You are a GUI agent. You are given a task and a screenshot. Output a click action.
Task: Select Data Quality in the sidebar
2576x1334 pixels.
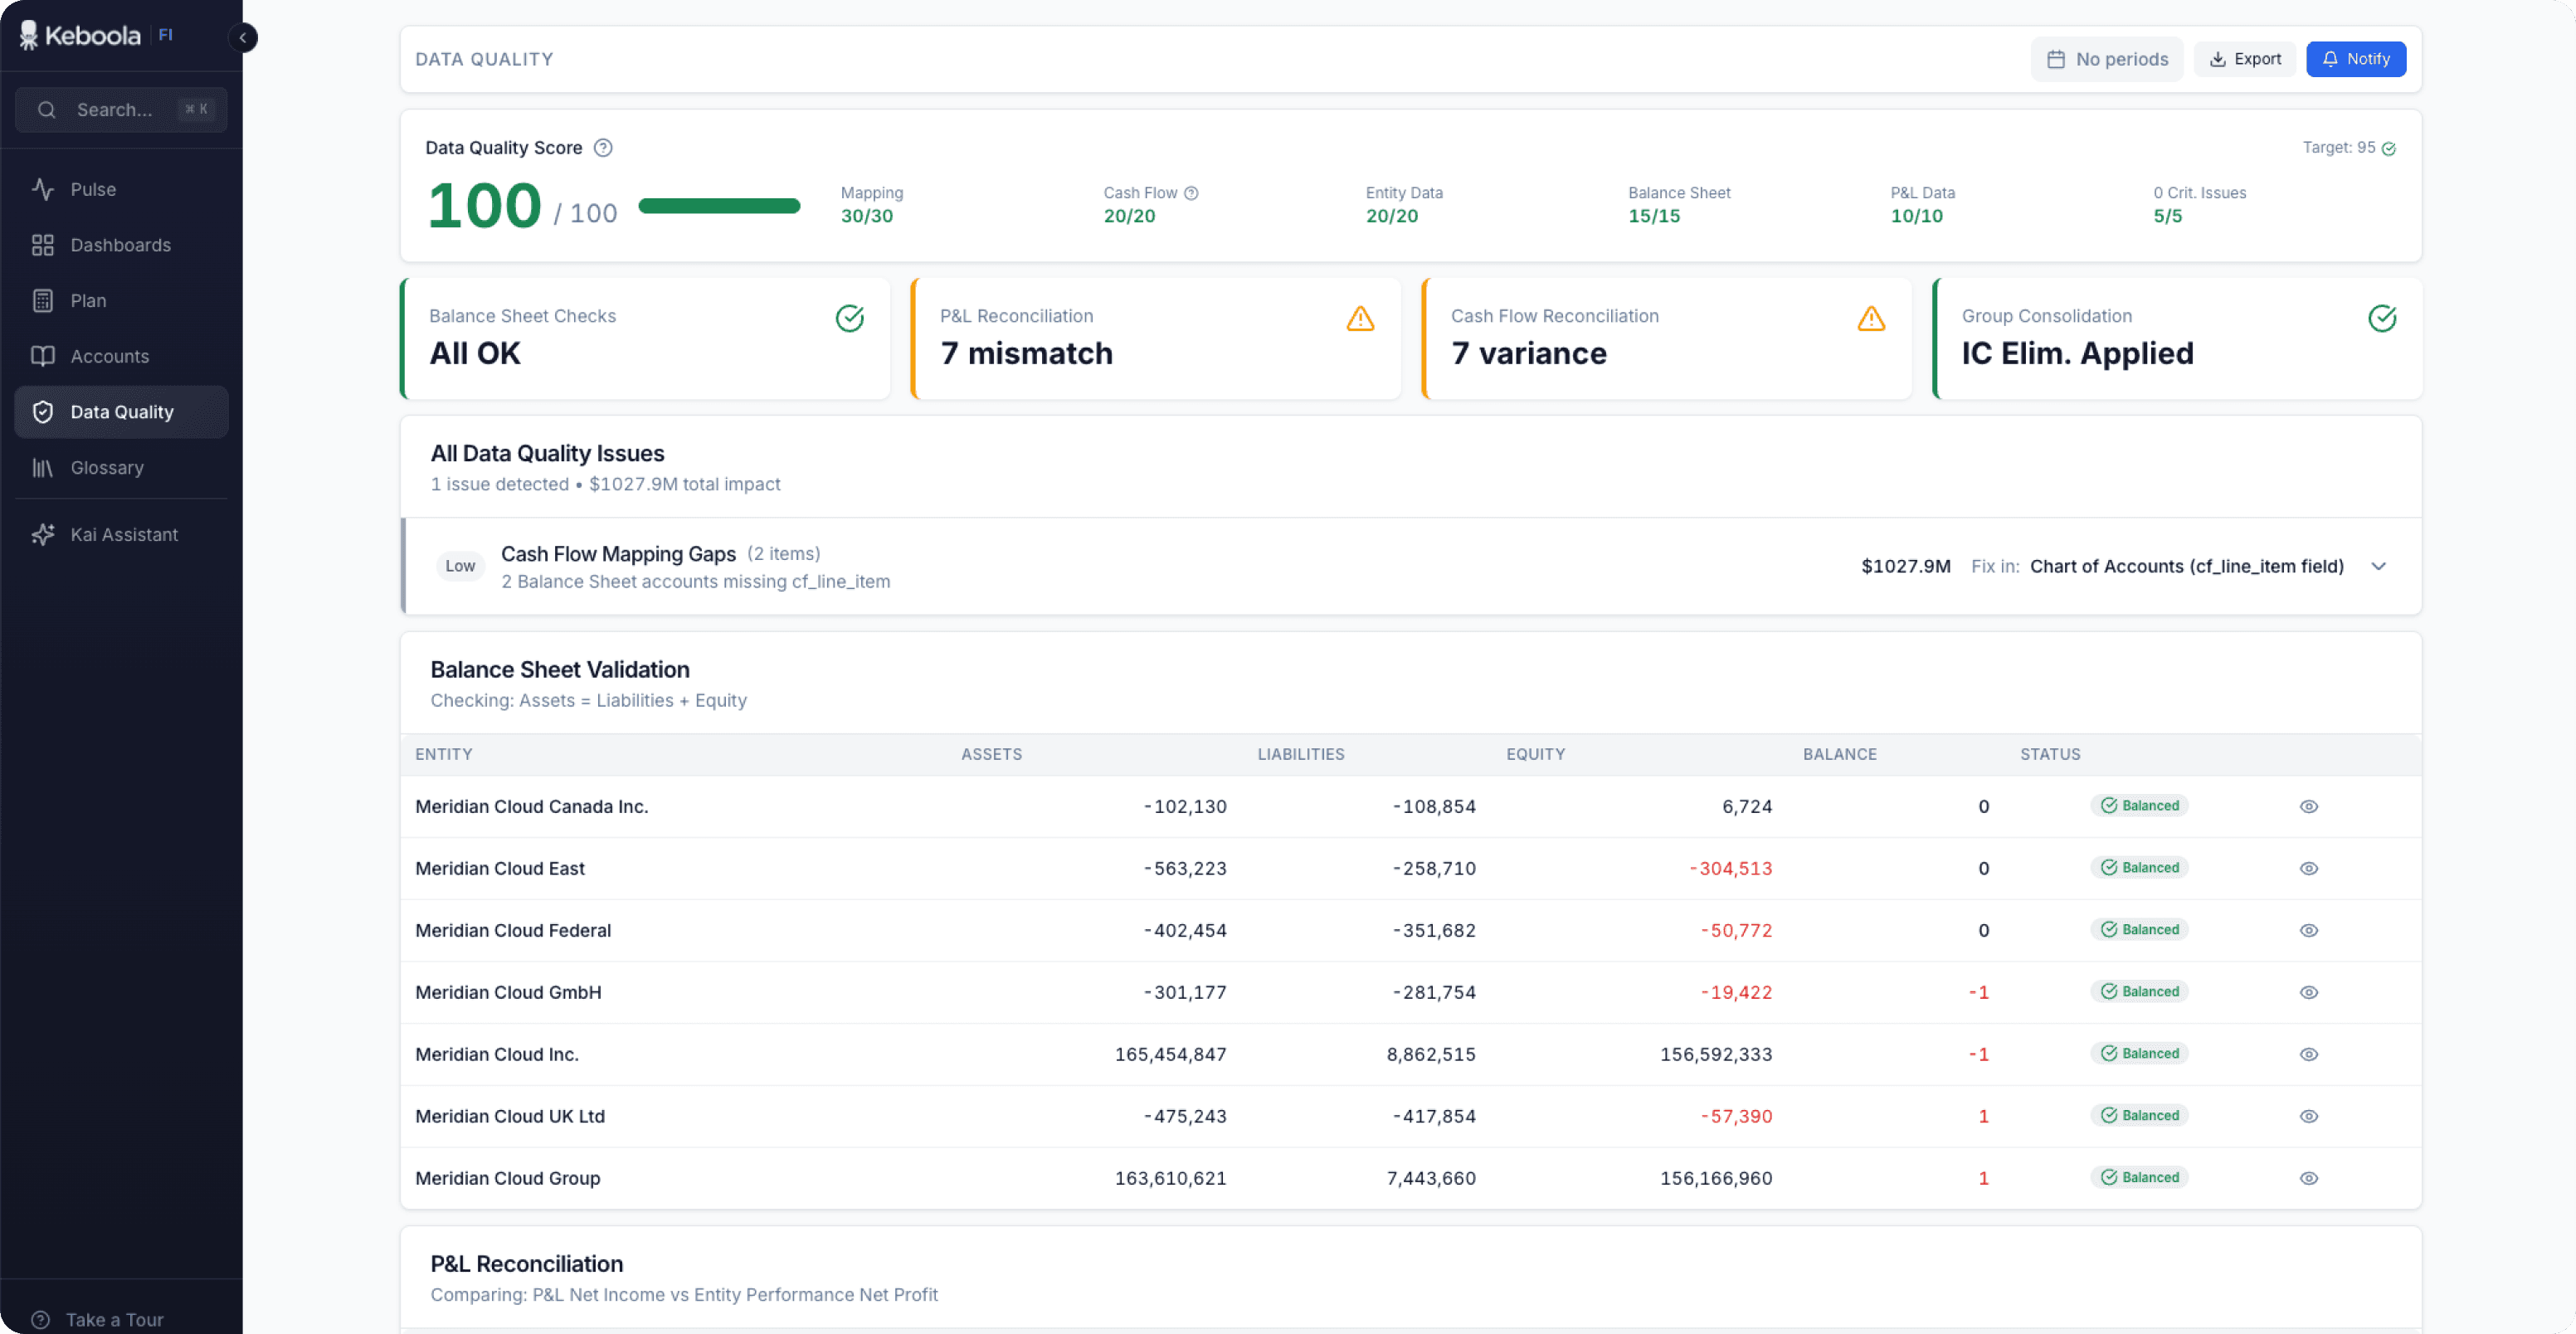[x=121, y=412]
